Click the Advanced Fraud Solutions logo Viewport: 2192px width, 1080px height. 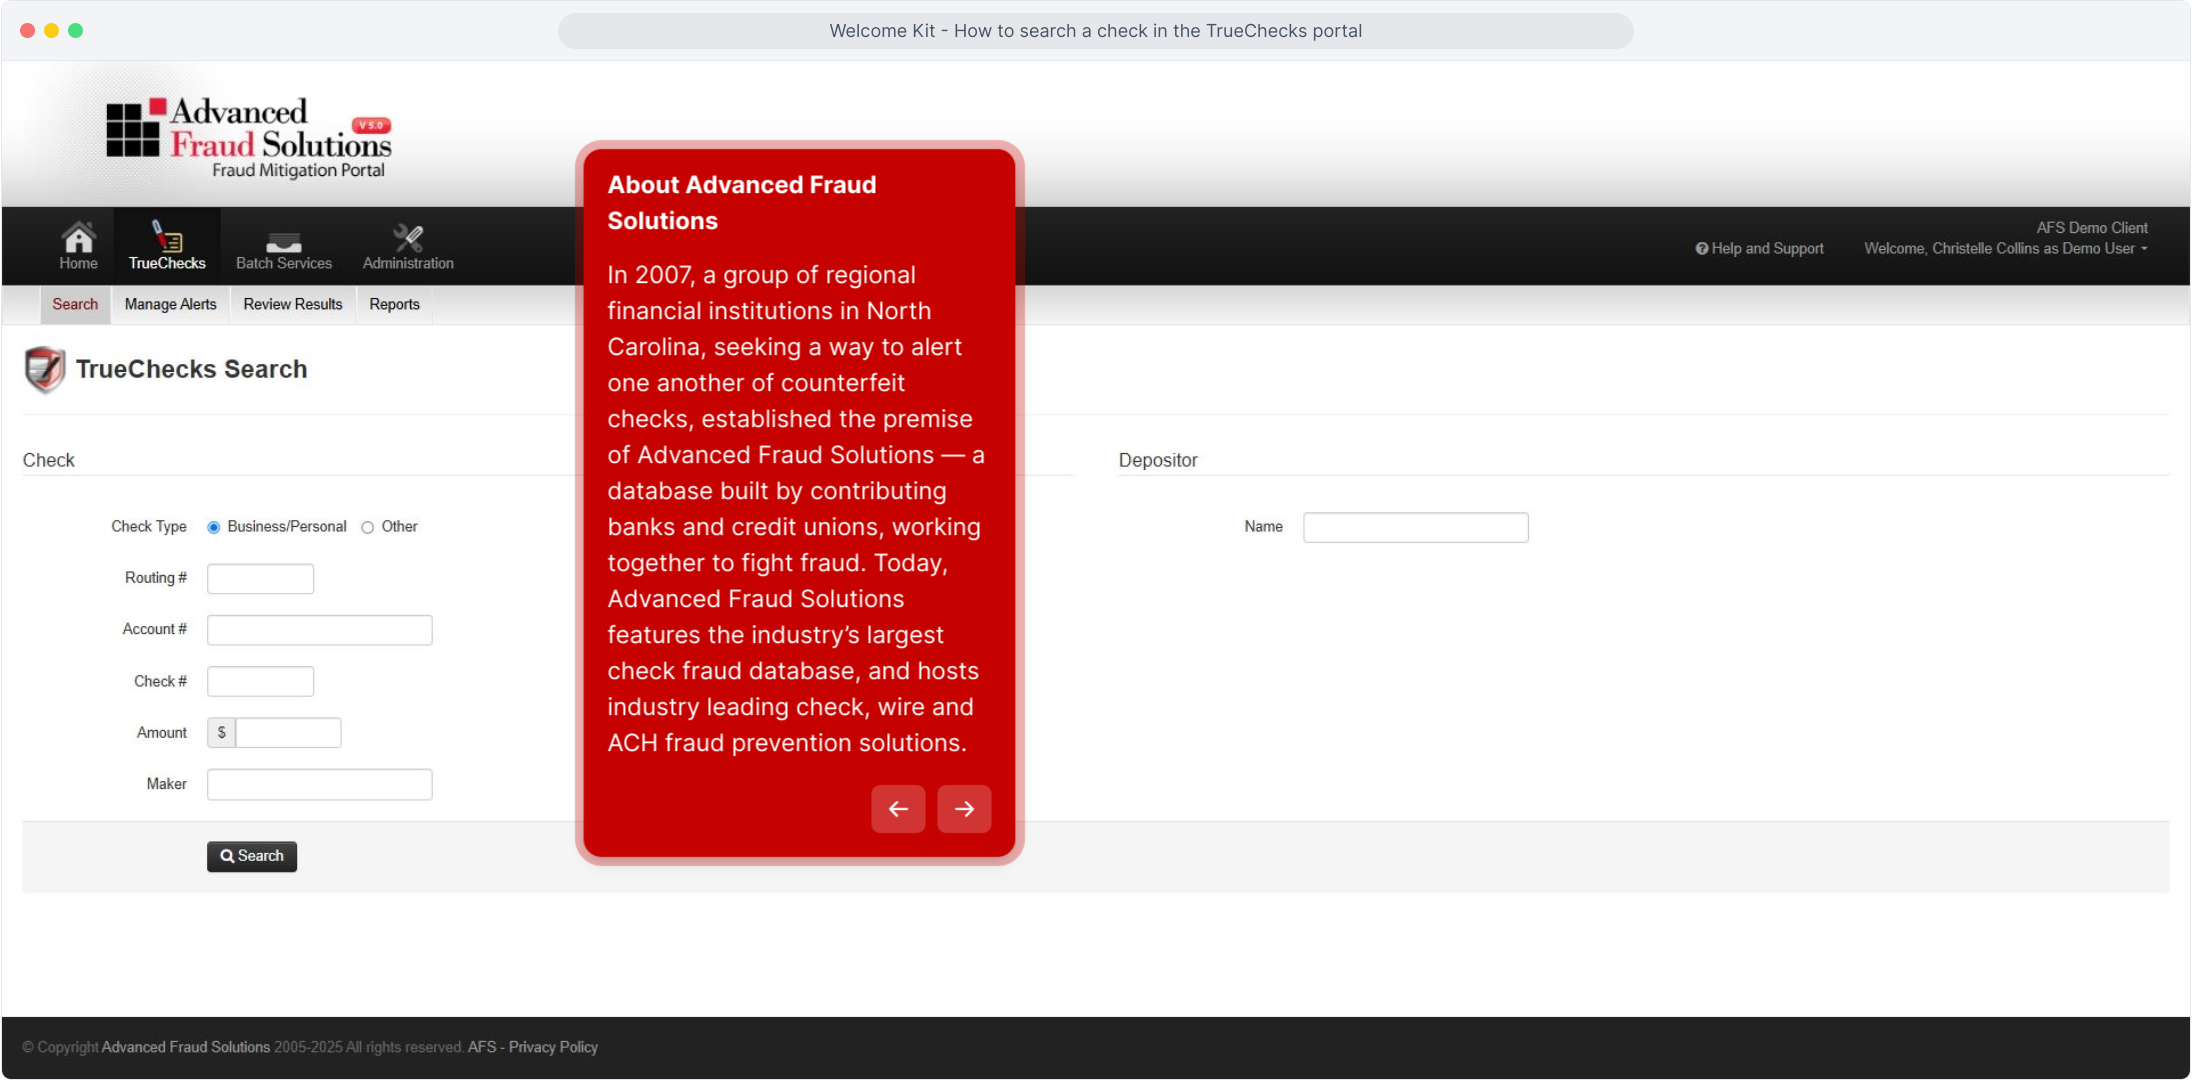(x=249, y=138)
